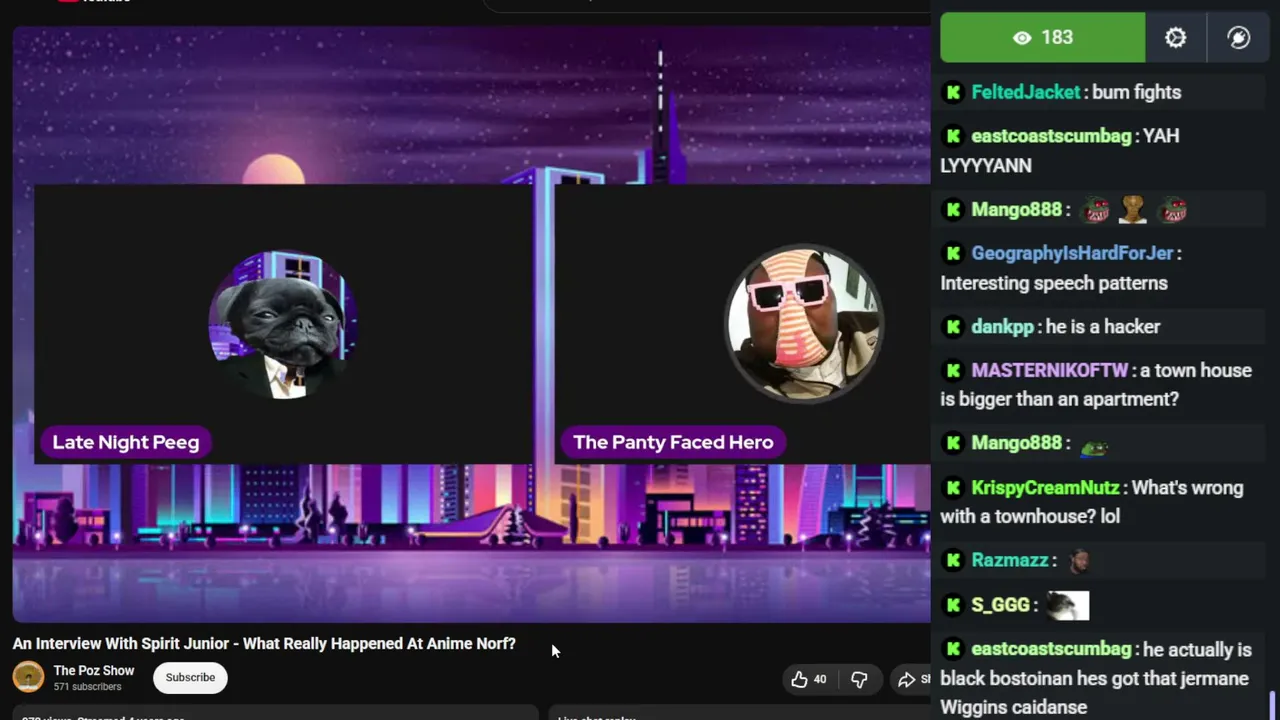Click middle emote in Mango888's three-emote message

point(1133,210)
